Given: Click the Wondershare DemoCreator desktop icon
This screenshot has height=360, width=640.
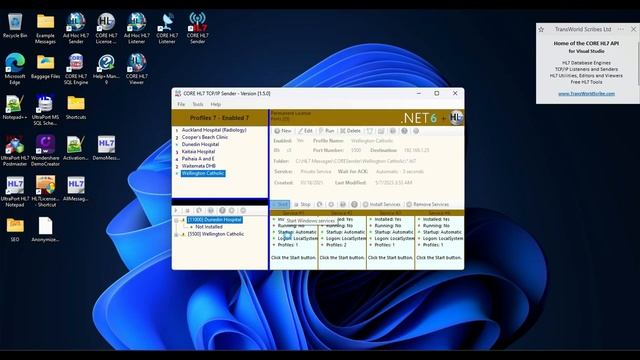Looking at the screenshot, I should 45,150.
